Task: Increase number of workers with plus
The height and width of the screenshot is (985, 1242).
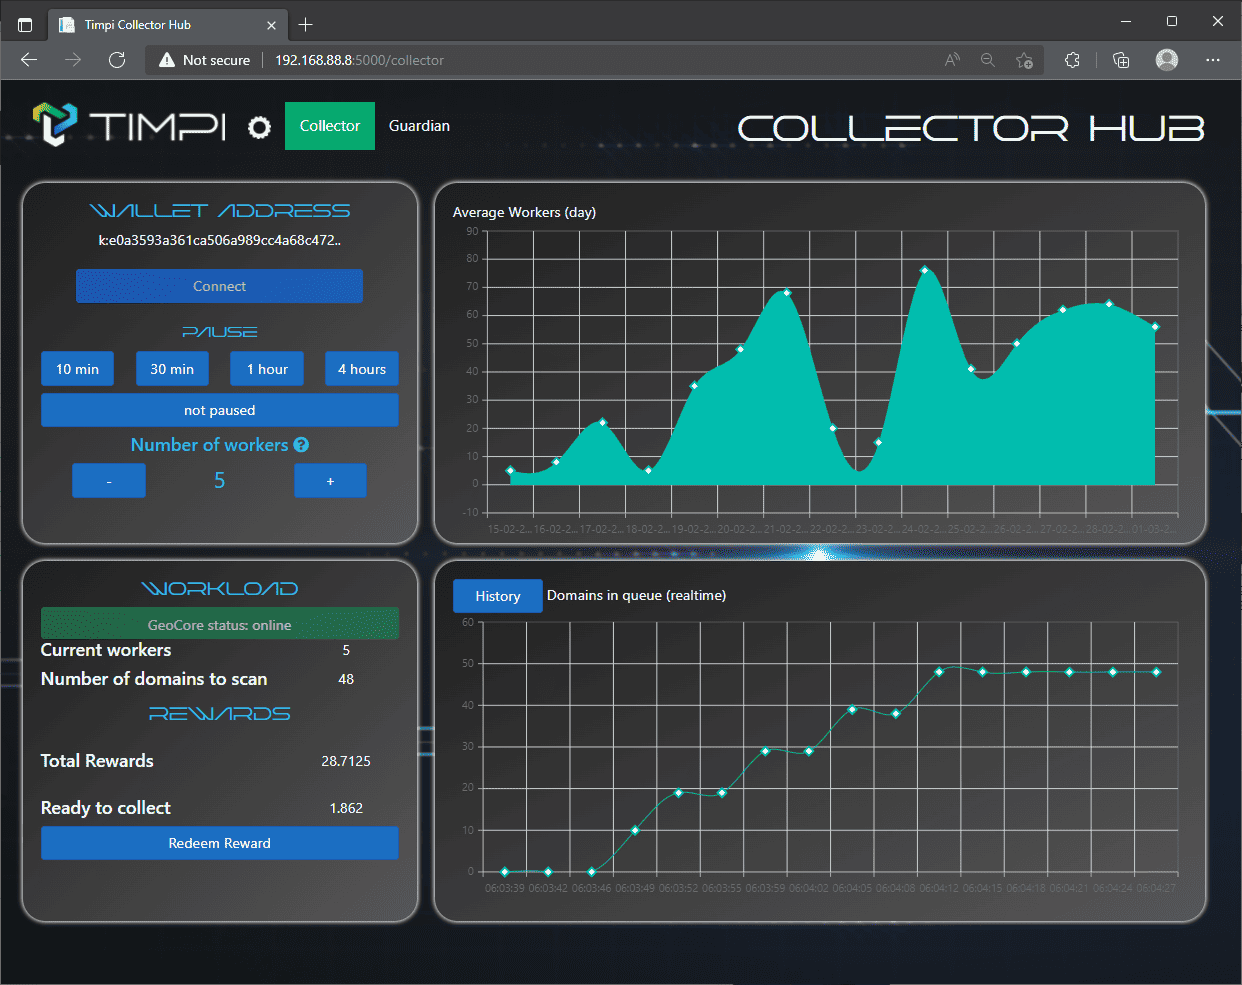Action: (330, 481)
